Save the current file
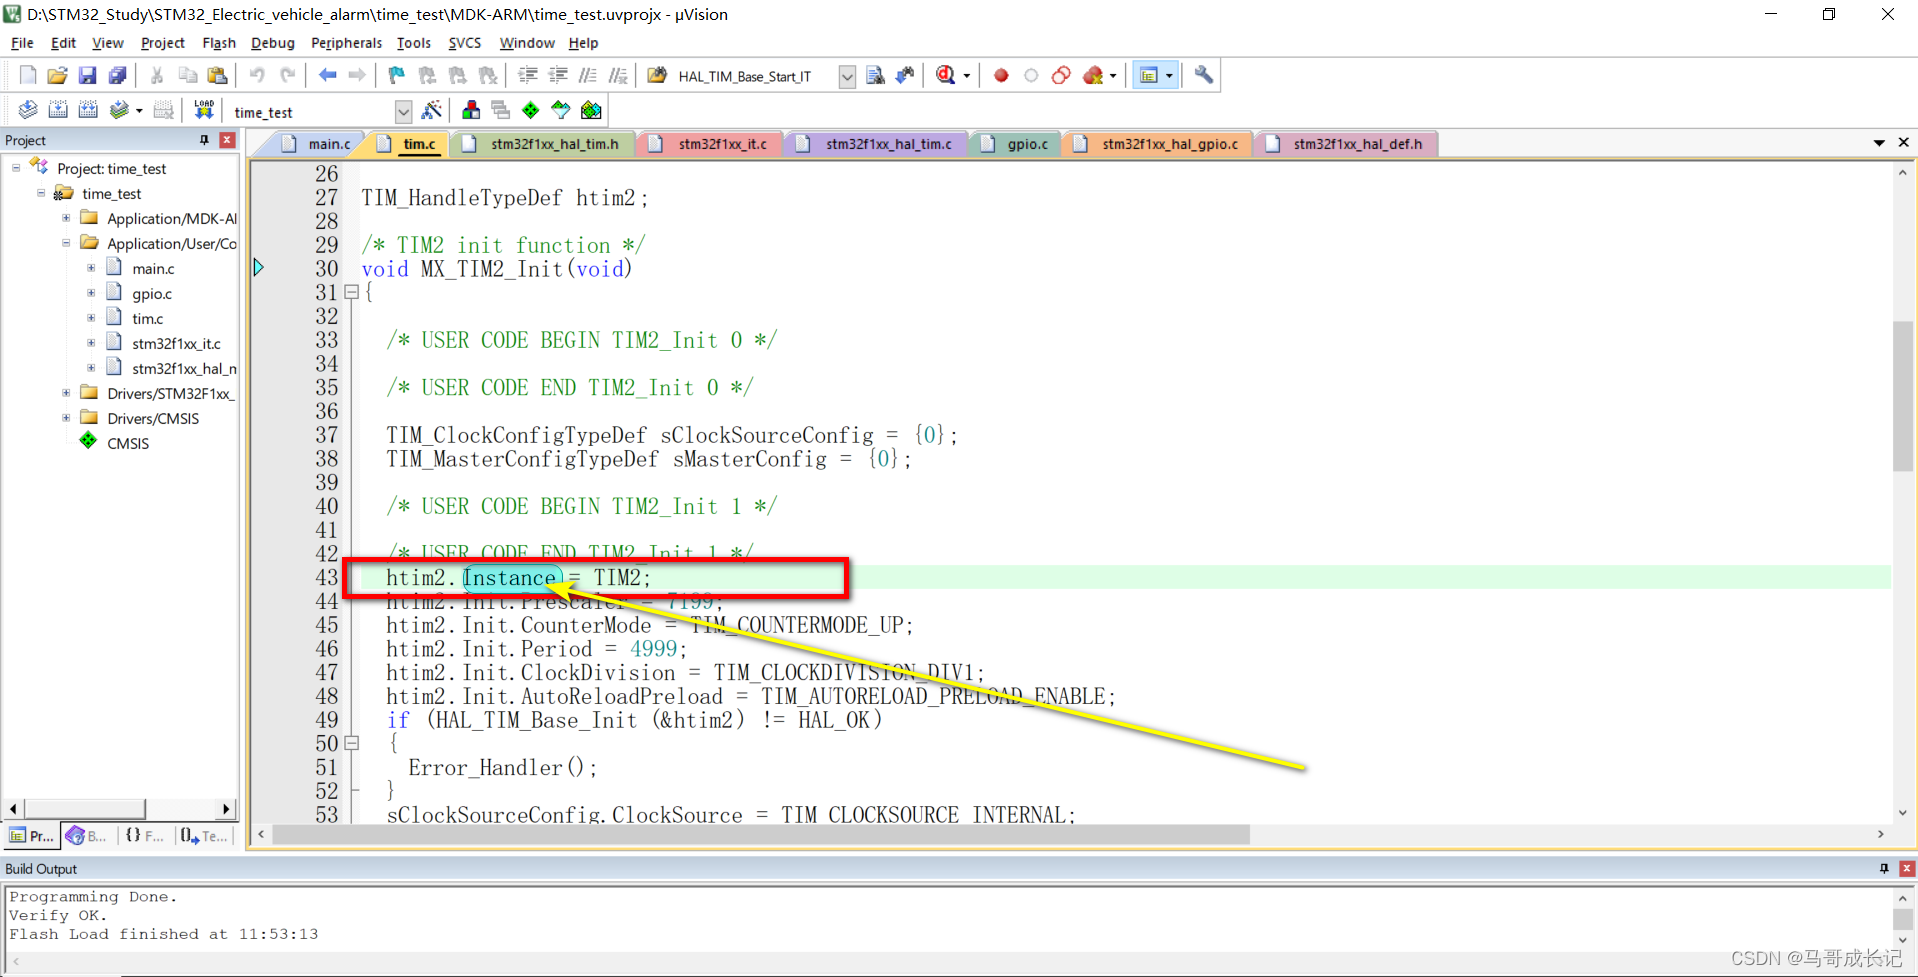The height and width of the screenshot is (977, 1918). click(x=87, y=75)
